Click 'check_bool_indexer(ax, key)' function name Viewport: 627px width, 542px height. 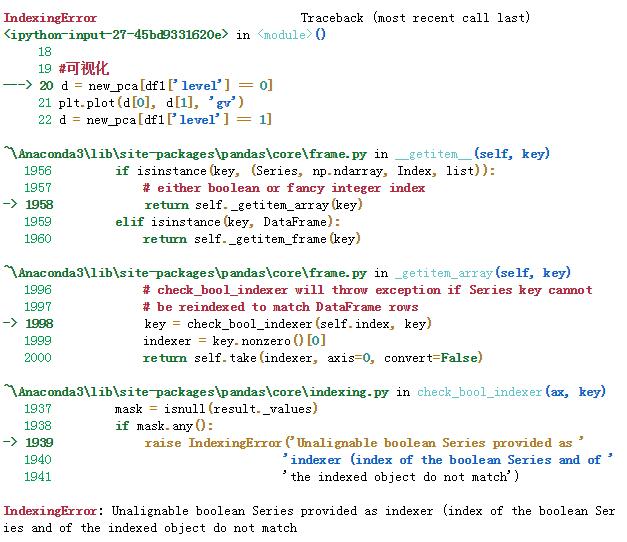pyautogui.click(x=511, y=392)
